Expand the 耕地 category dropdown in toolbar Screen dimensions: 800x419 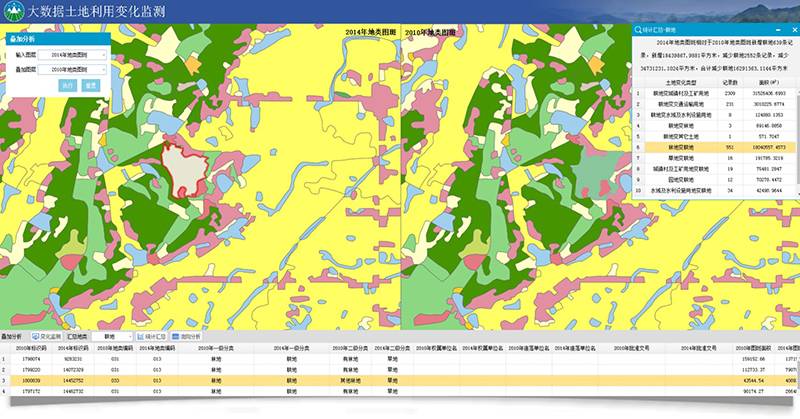pos(115,337)
